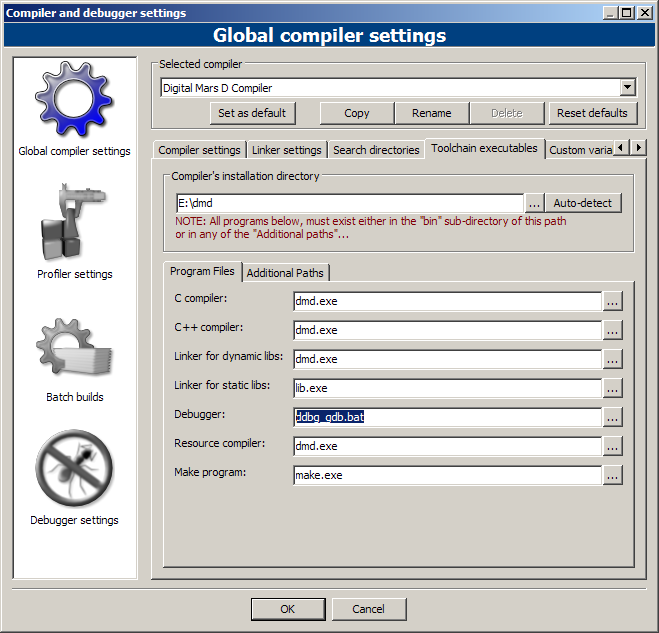
Task: Open the partially hidden Custom variables tab
Action: tap(580, 150)
